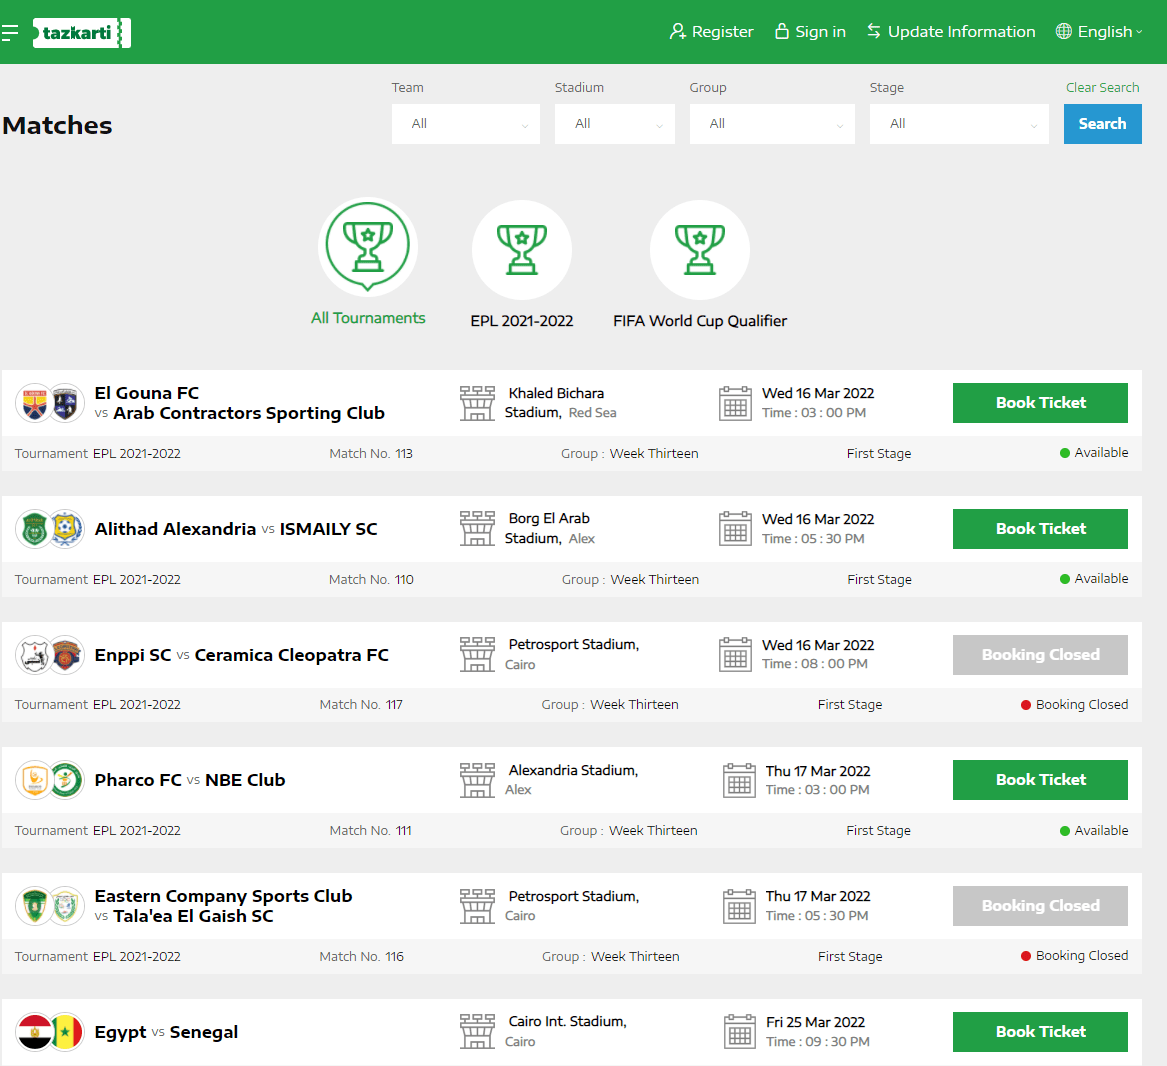Click the tazkarti logo
The height and width of the screenshot is (1066, 1167).
[81, 33]
